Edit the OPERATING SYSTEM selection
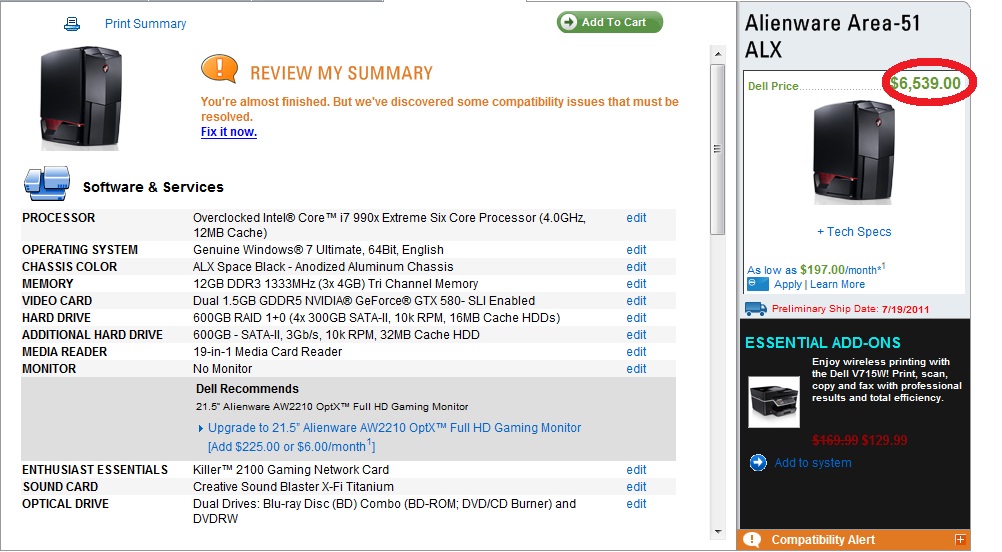Screen dimensions: 1002x552 636,249
